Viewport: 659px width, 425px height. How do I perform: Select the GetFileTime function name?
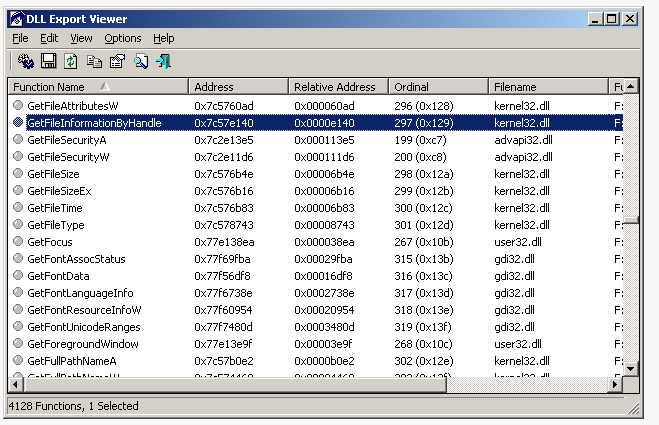55,208
